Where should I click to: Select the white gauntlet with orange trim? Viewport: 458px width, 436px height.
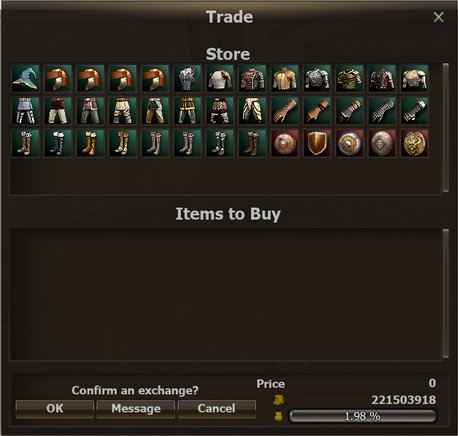[x=414, y=111]
